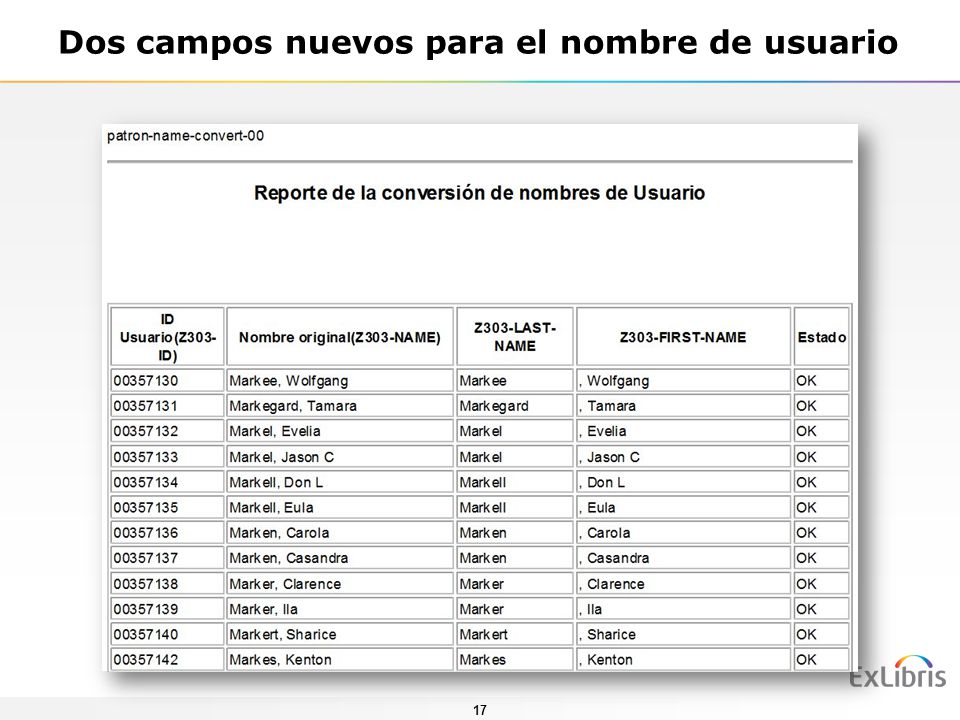Click first name cell ', Carola'
Screen dimensions: 960x720
coord(683,533)
